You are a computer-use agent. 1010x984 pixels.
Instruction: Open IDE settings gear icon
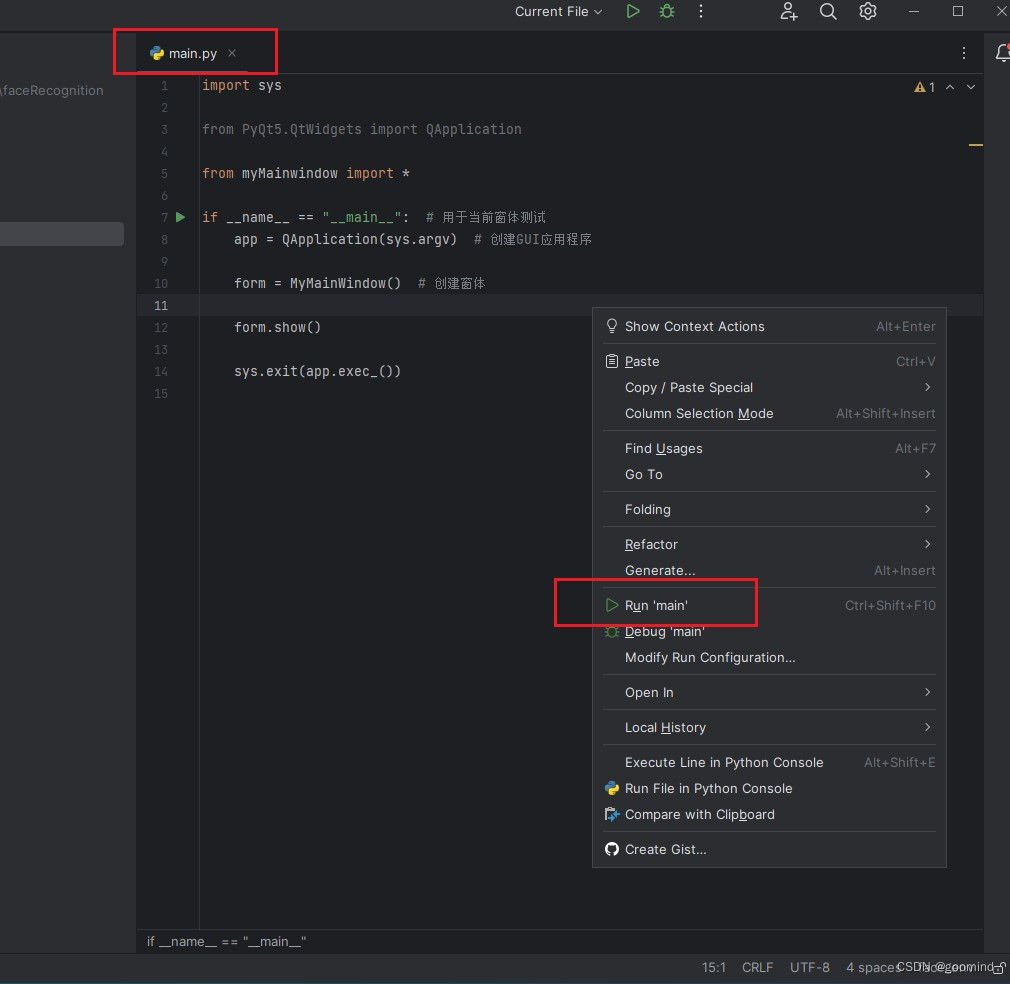pos(868,12)
